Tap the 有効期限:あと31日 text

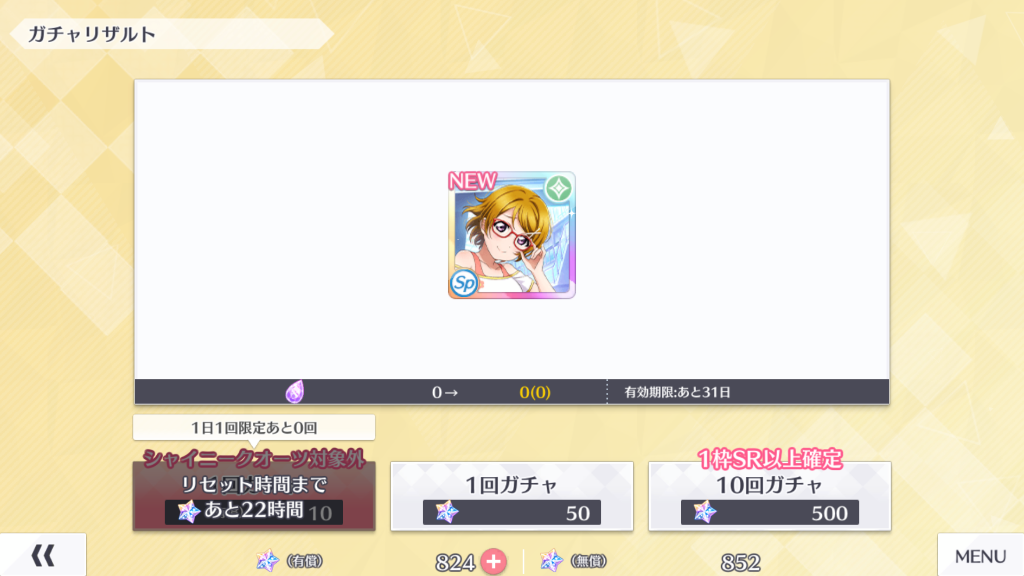677,392
